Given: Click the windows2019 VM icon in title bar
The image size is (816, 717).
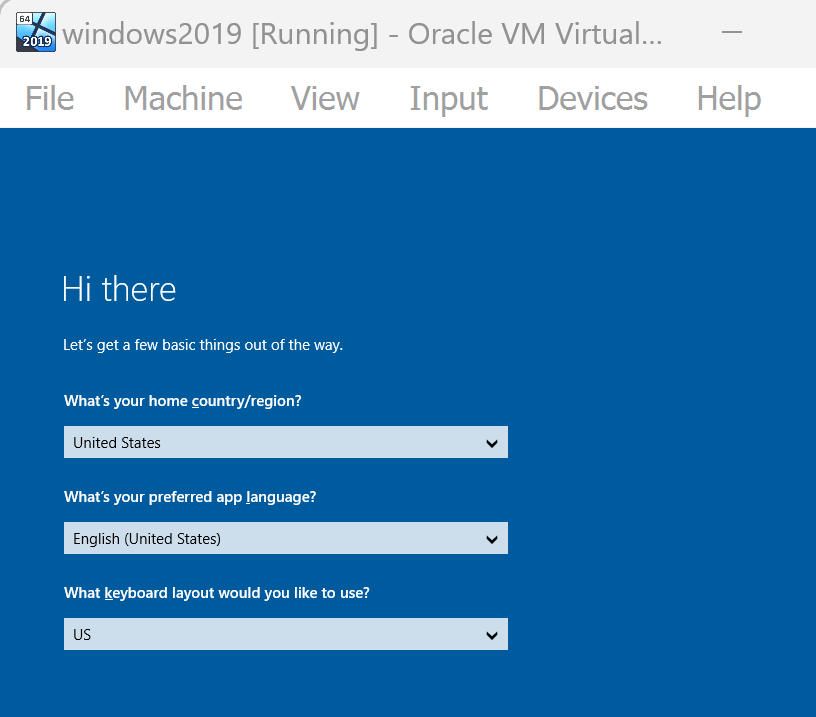Looking at the screenshot, I should point(36,32).
